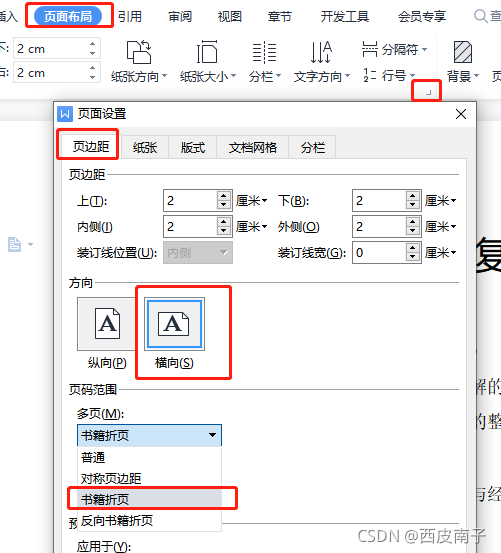Click the 装订线宽(G) input field
The width and height of the screenshot is (501, 553).
[379, 253]
